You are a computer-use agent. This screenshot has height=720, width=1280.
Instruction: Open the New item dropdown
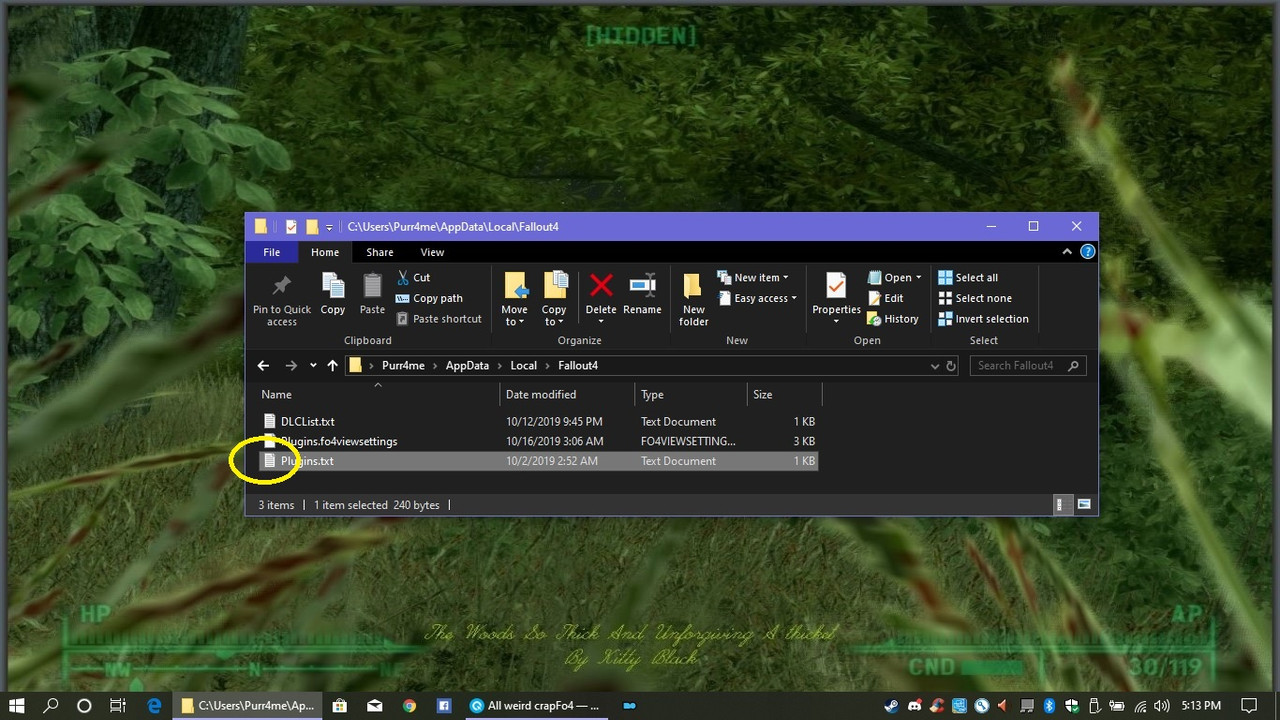tap(752, 277)
